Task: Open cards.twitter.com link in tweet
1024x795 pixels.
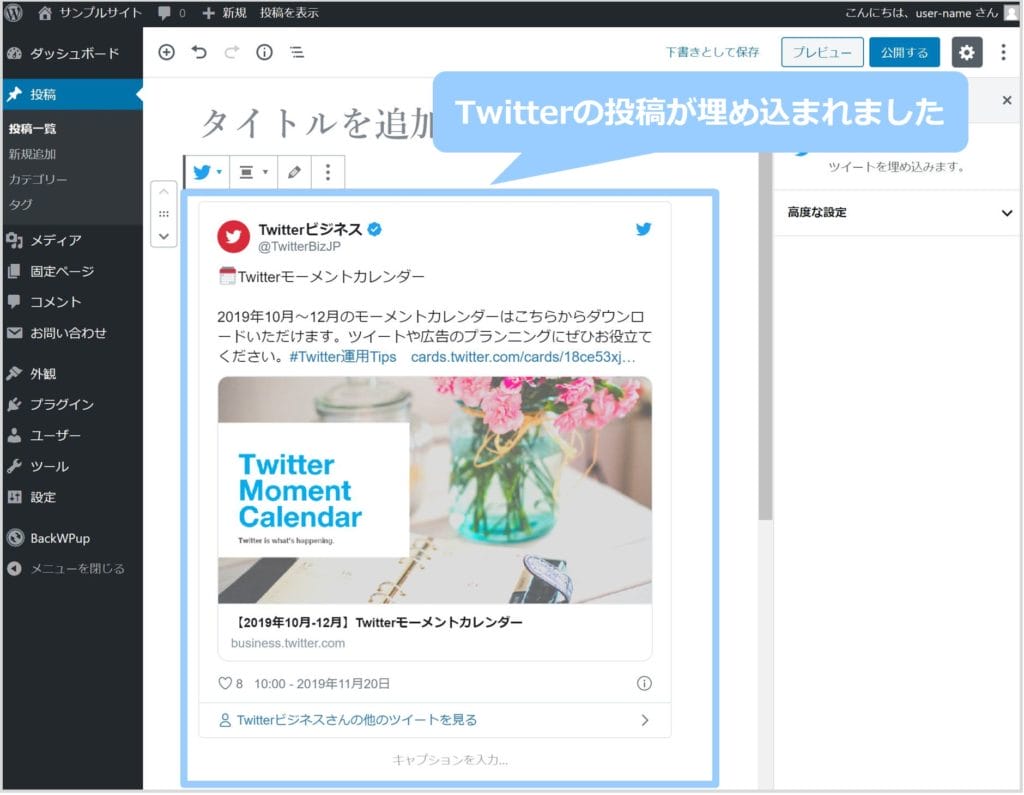Action: 523,357
